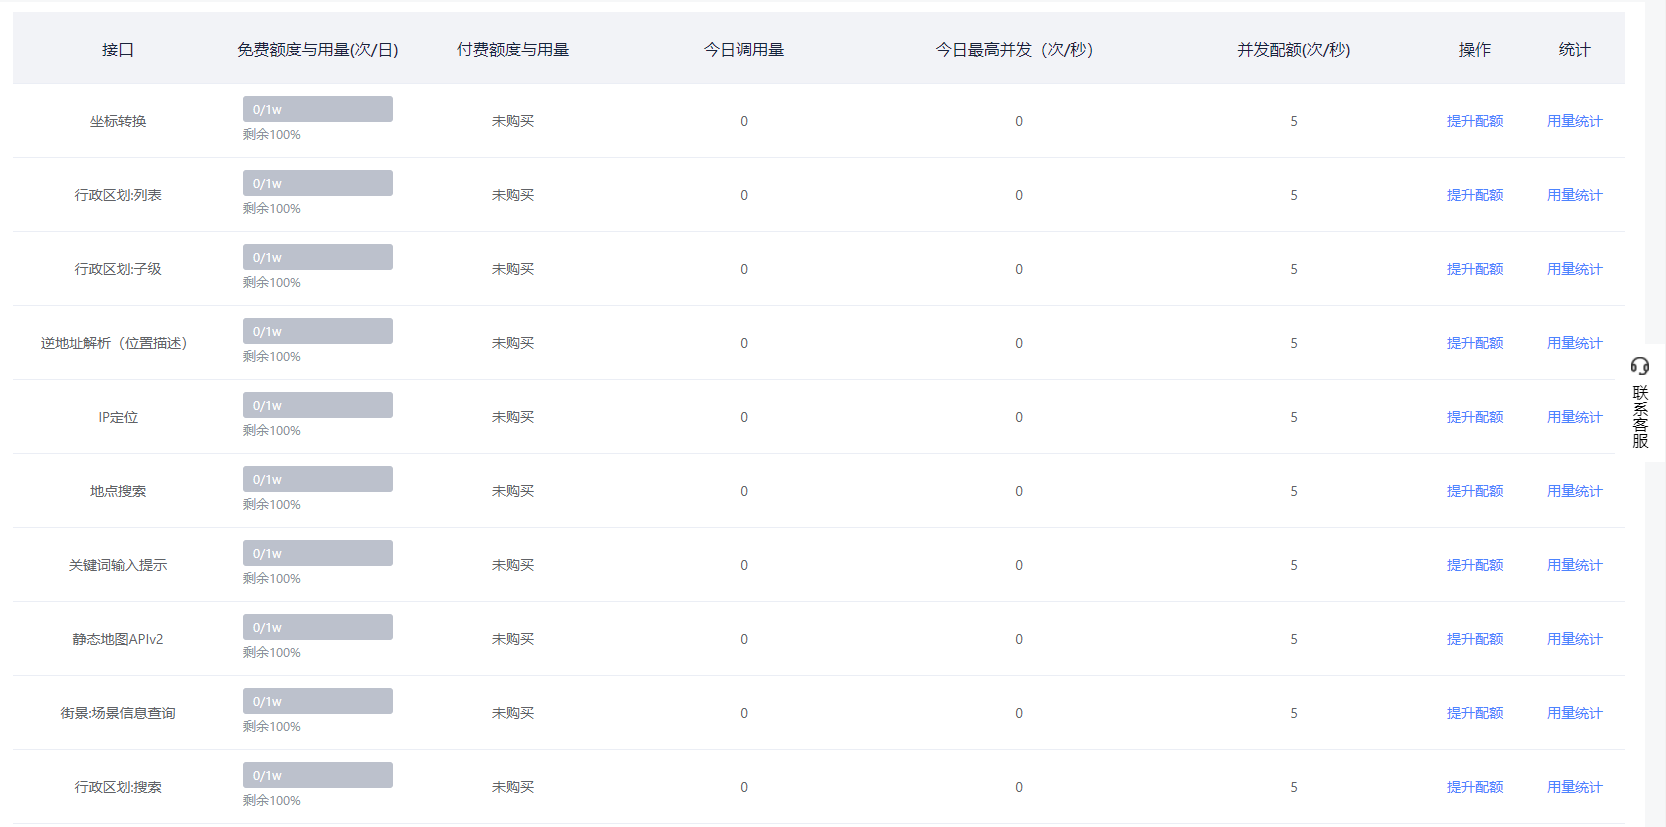Image resolution: width=1666 pixels, height=827 pixels.
Task: Click the 联系客服 headset icon
Action: (x=1640, y=366)
